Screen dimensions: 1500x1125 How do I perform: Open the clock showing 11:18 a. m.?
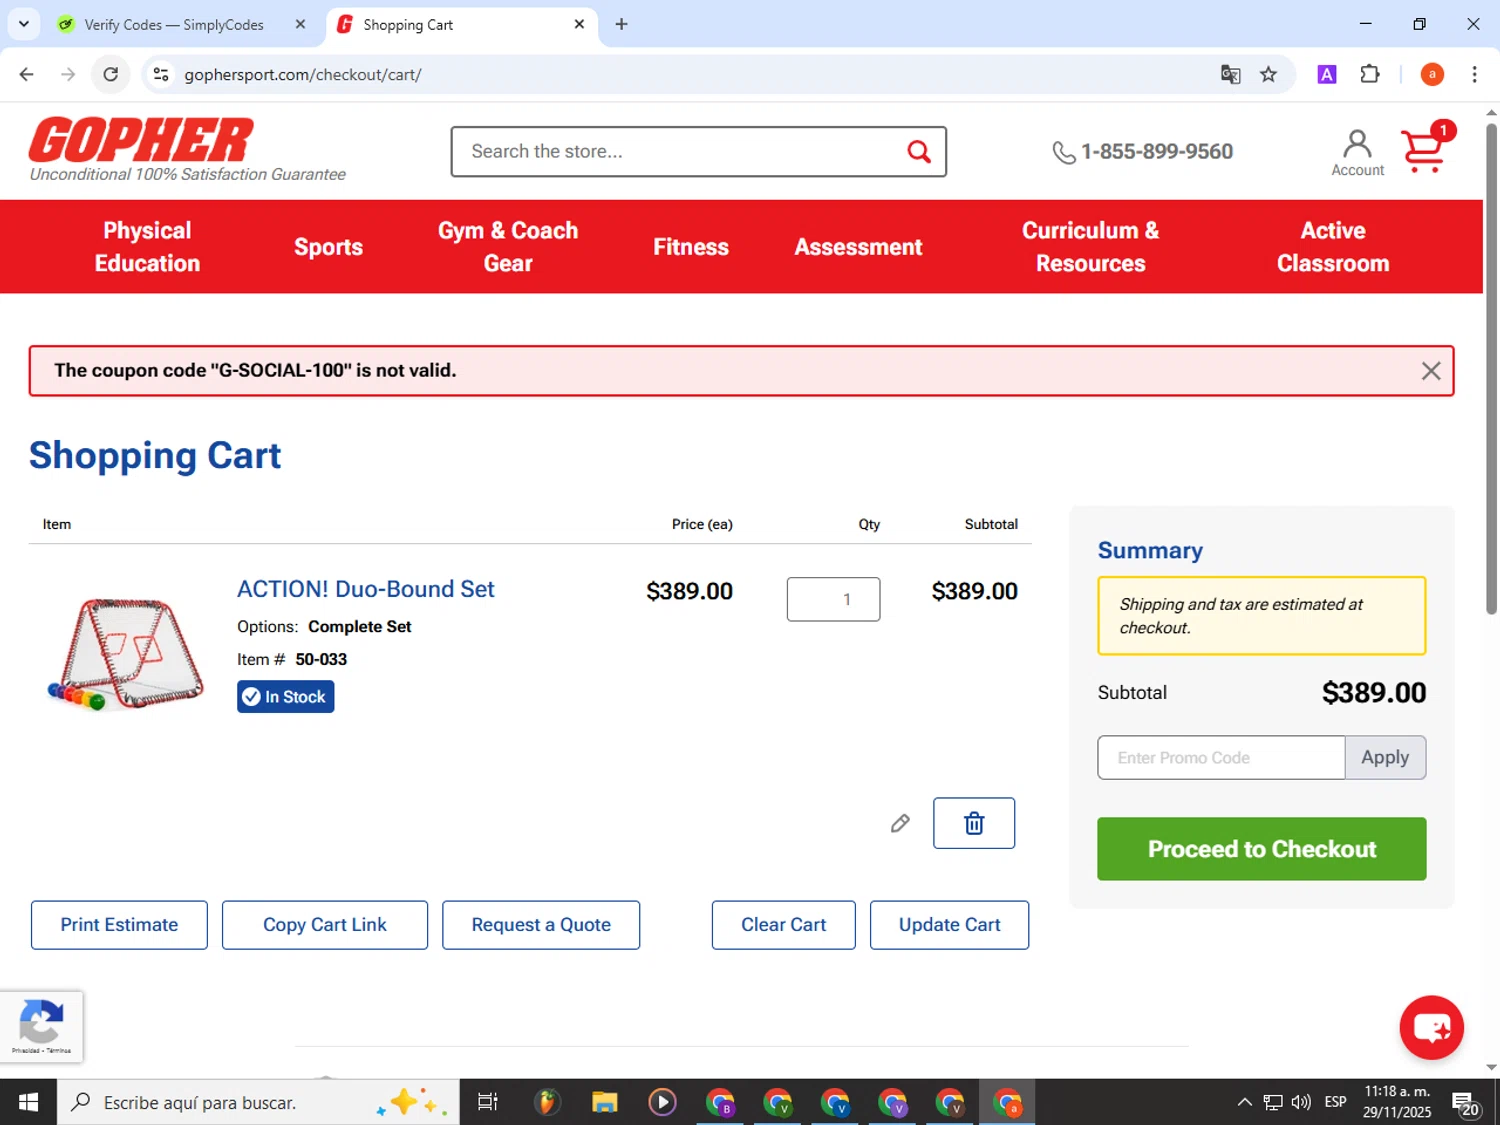point(1397,1102)
